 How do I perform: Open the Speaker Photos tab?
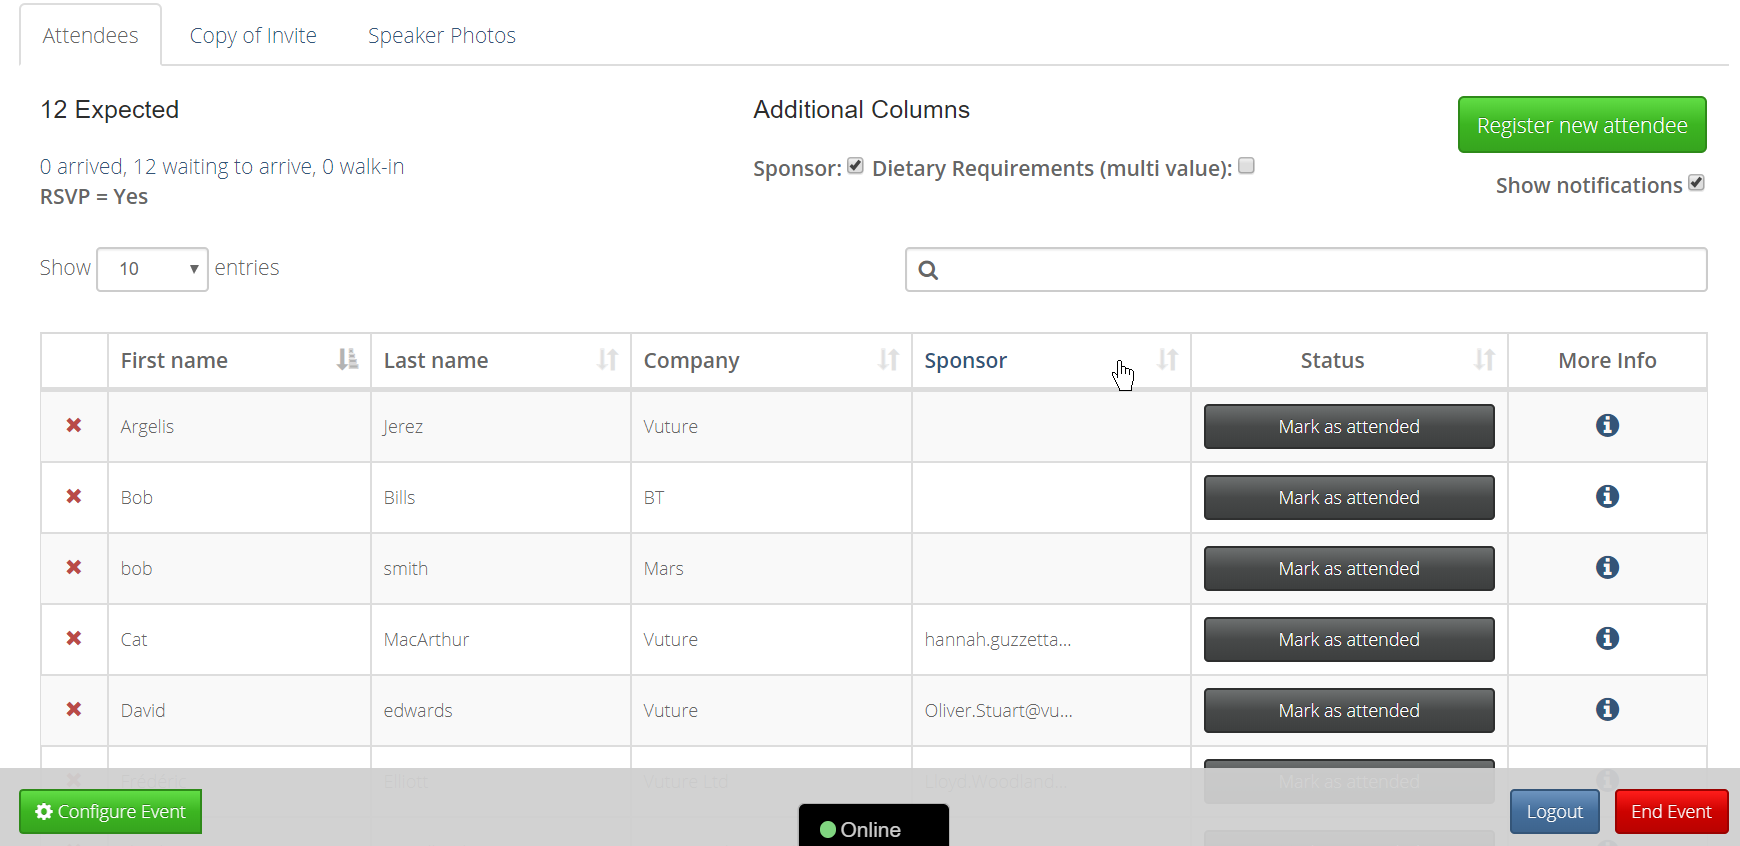coord(442,36)
